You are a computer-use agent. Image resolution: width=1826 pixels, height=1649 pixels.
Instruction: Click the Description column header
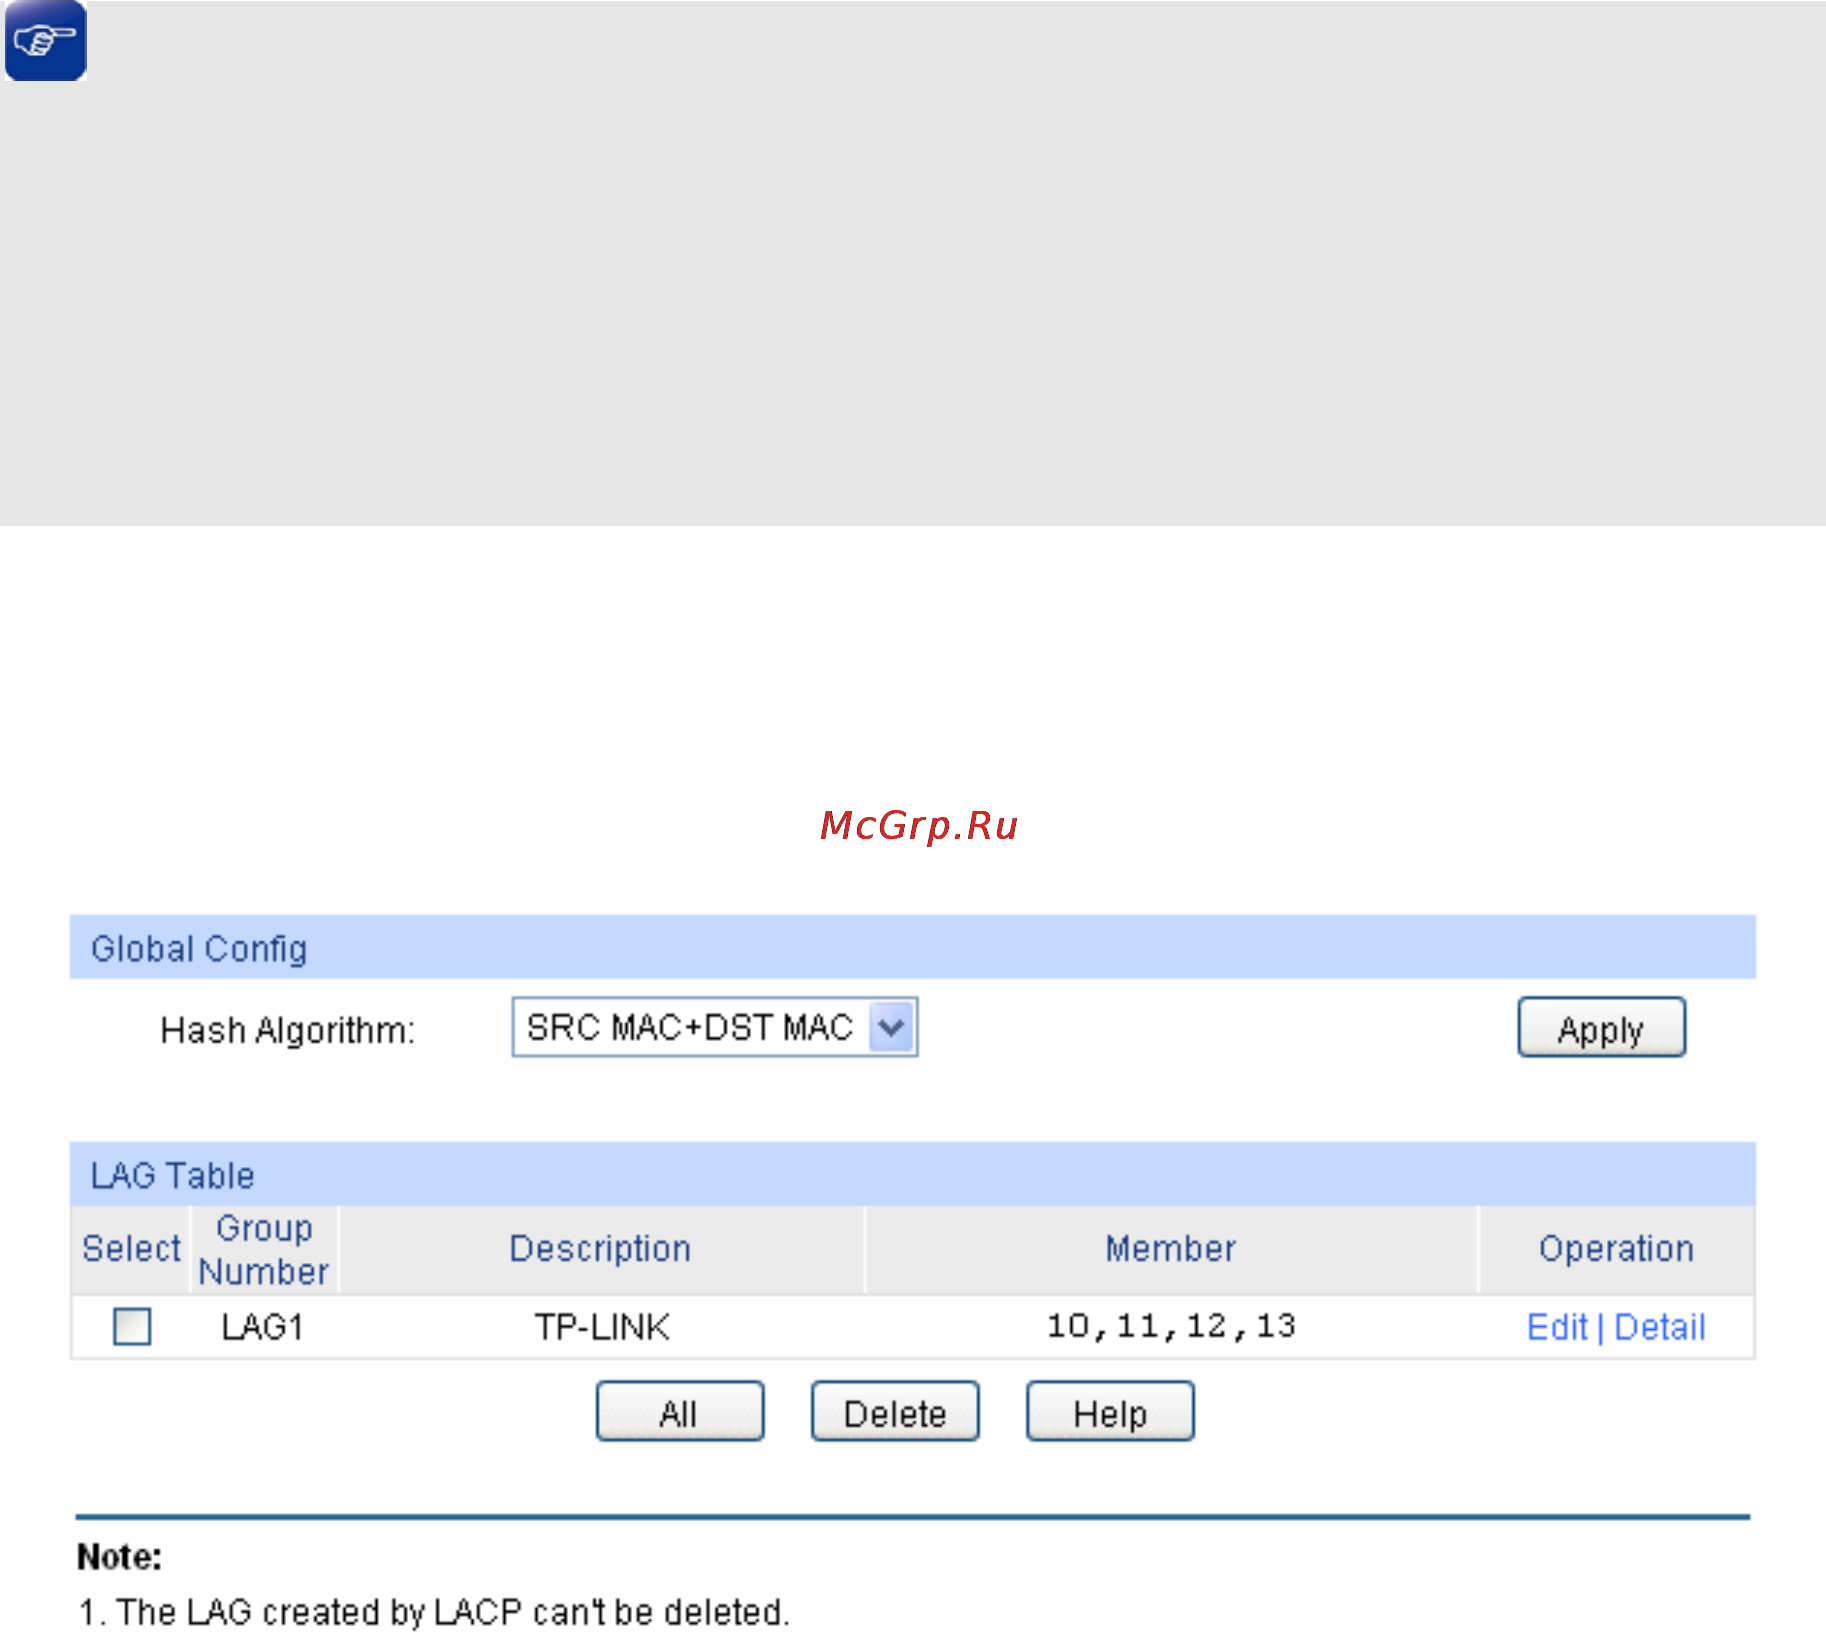(601, 1249)
